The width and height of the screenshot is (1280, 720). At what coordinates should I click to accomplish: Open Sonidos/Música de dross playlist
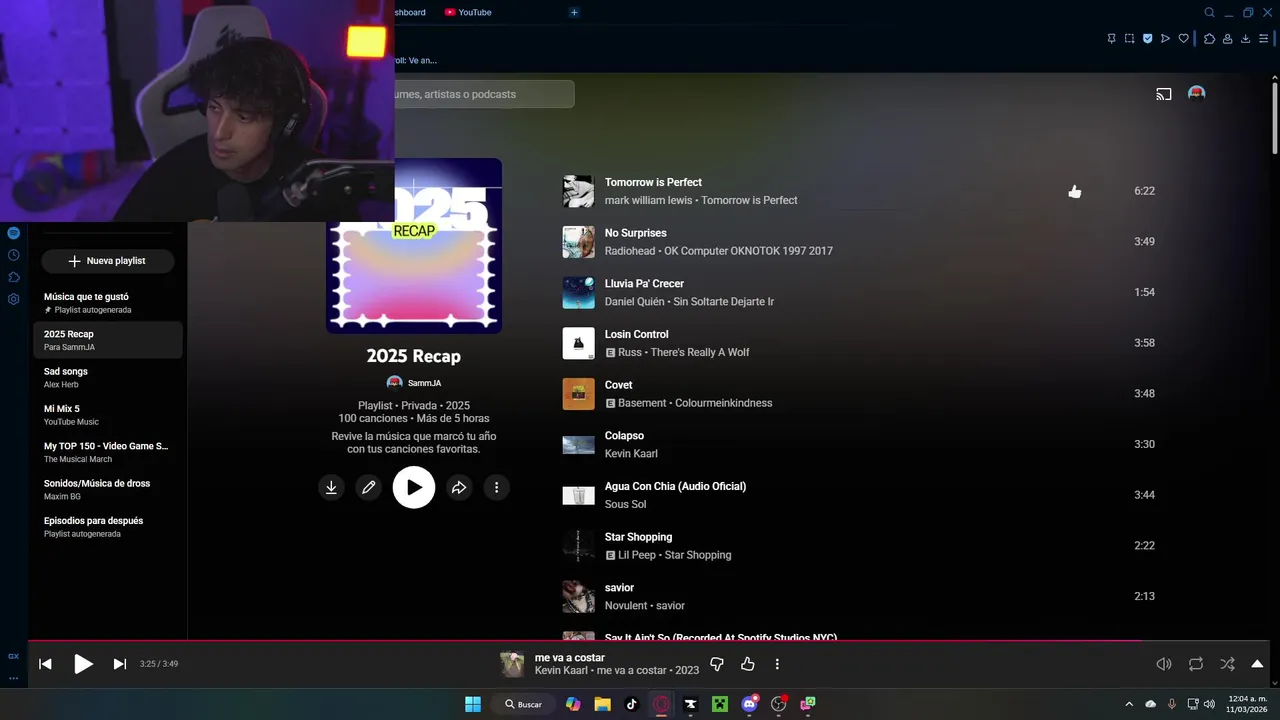pos(108,489)
